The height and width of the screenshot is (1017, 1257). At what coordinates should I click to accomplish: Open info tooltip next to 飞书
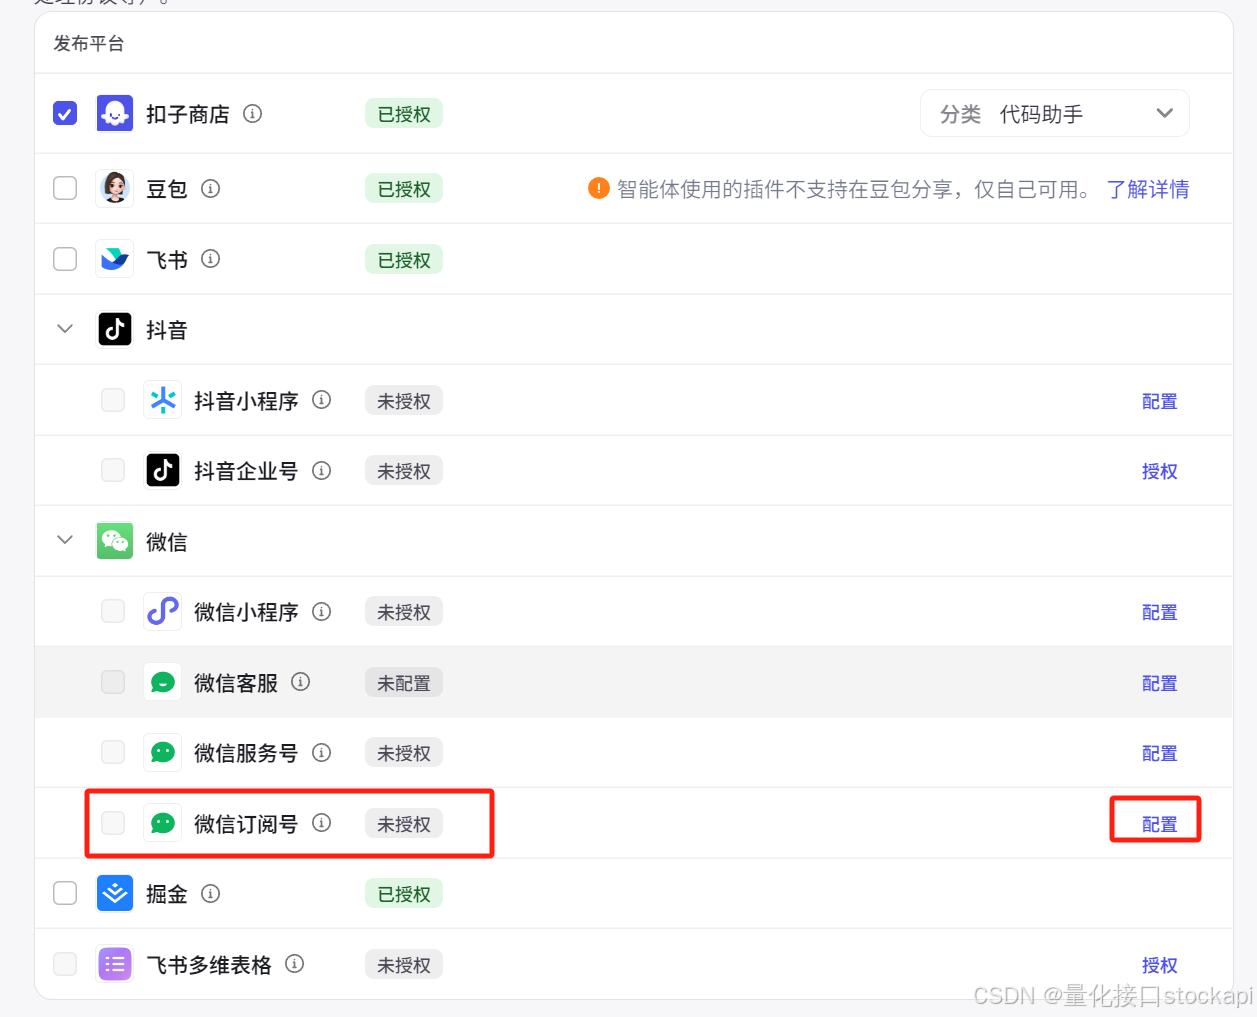[x=210, y=258]
